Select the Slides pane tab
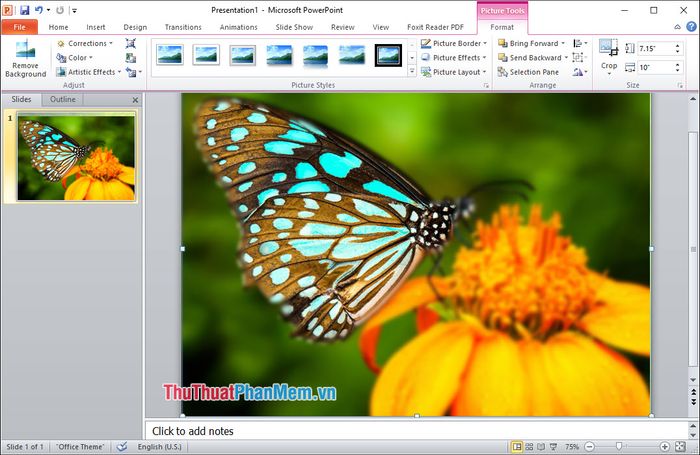Viewport: 700px width, 455px height. click(21, 99)
